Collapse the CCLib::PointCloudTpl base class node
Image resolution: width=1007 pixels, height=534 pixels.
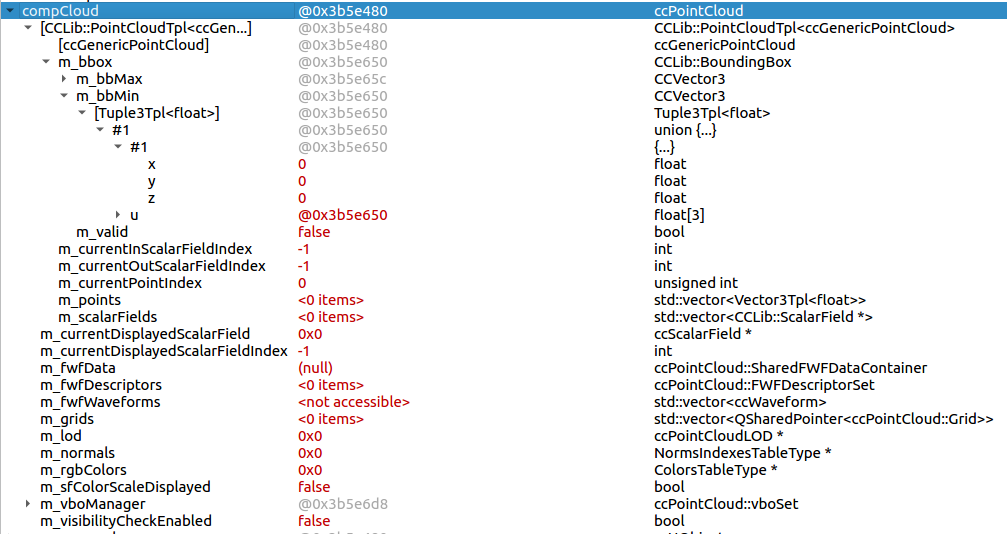tap(28, 28)
